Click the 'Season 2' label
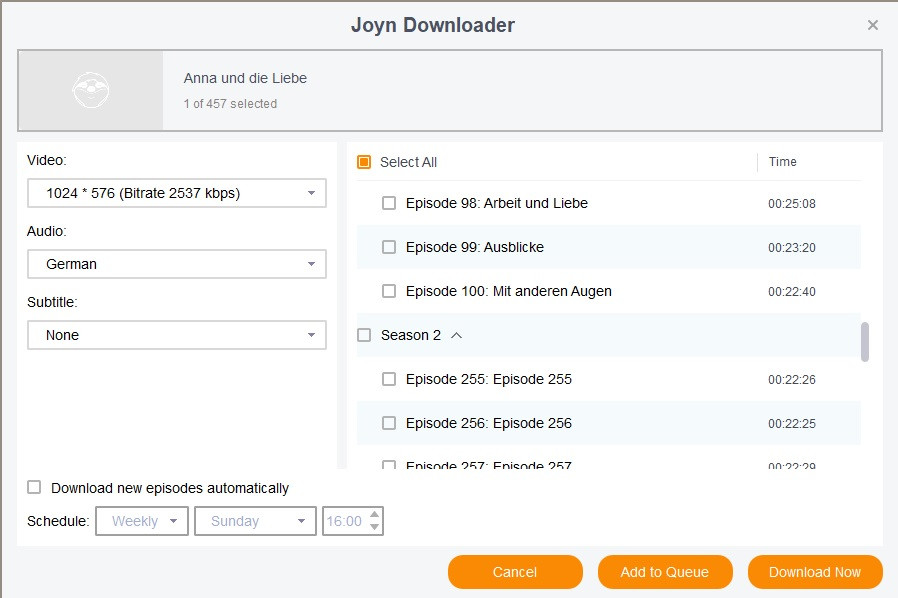The width and height of the screenshot is (898, 598). pos(411,335)
